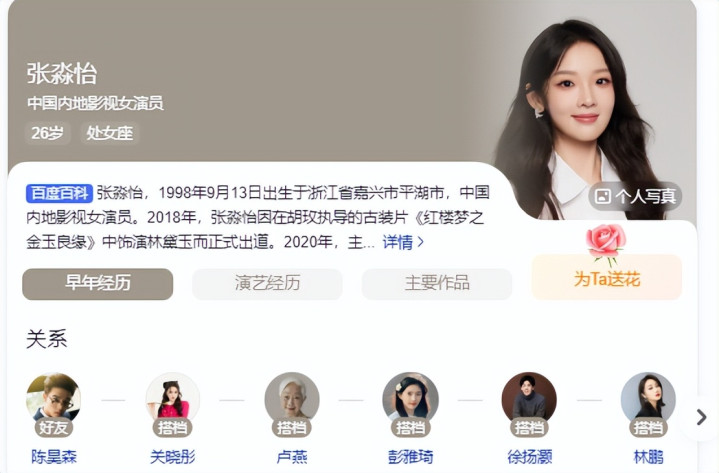Click the 陈昊森 name link
Viewport: 719px width, 473px height.
point(54,457)
